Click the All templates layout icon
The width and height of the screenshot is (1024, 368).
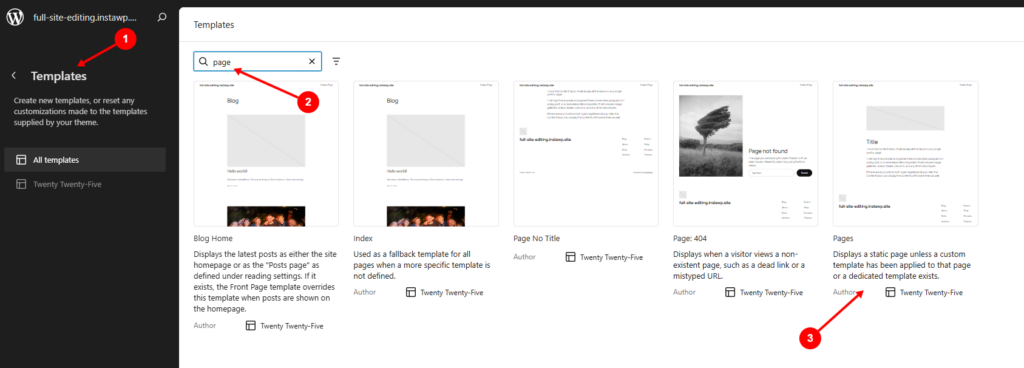[21, 160]
